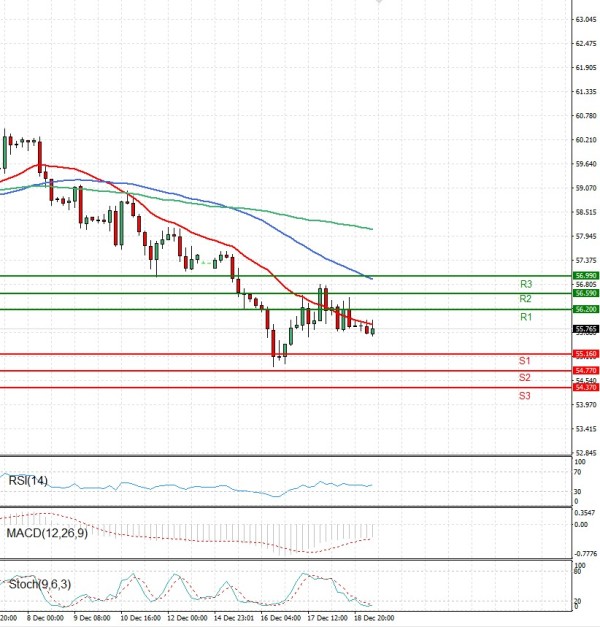600x627 pixels.
Task: Select the red 55.160 price tag
Action: 585,354
